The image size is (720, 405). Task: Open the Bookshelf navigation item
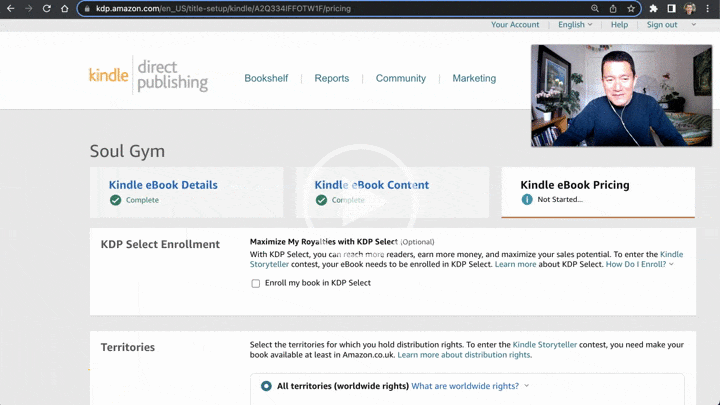click(266, 79)
